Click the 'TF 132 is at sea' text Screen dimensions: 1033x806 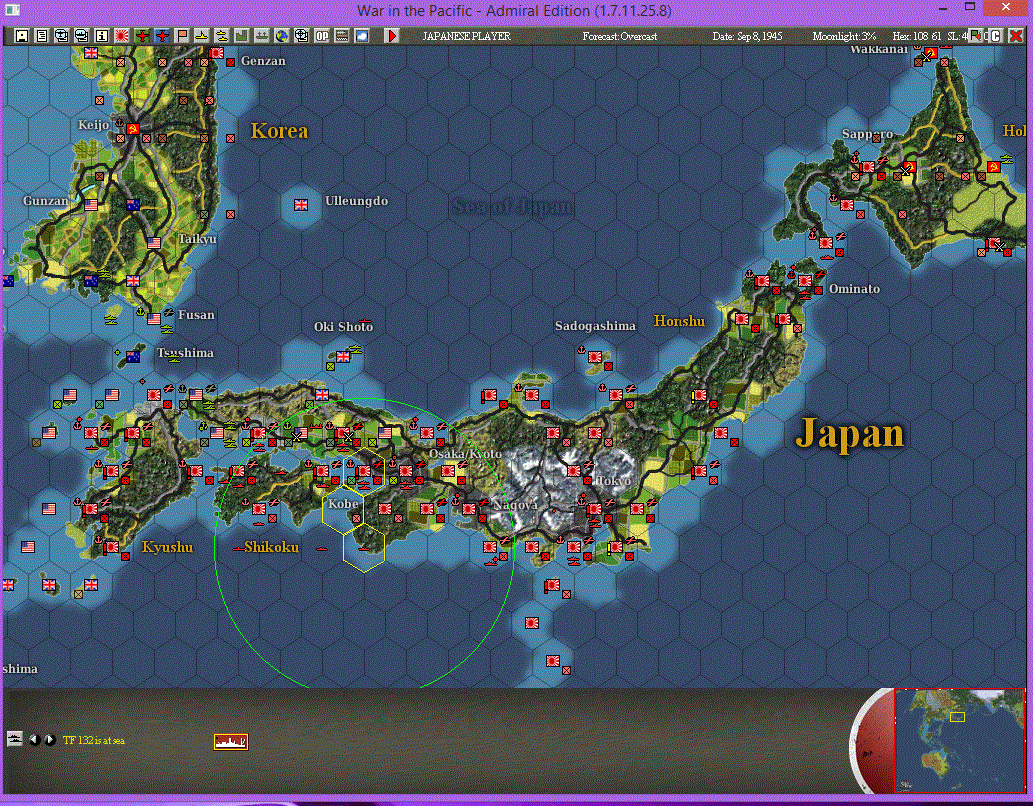pos(94,740)
